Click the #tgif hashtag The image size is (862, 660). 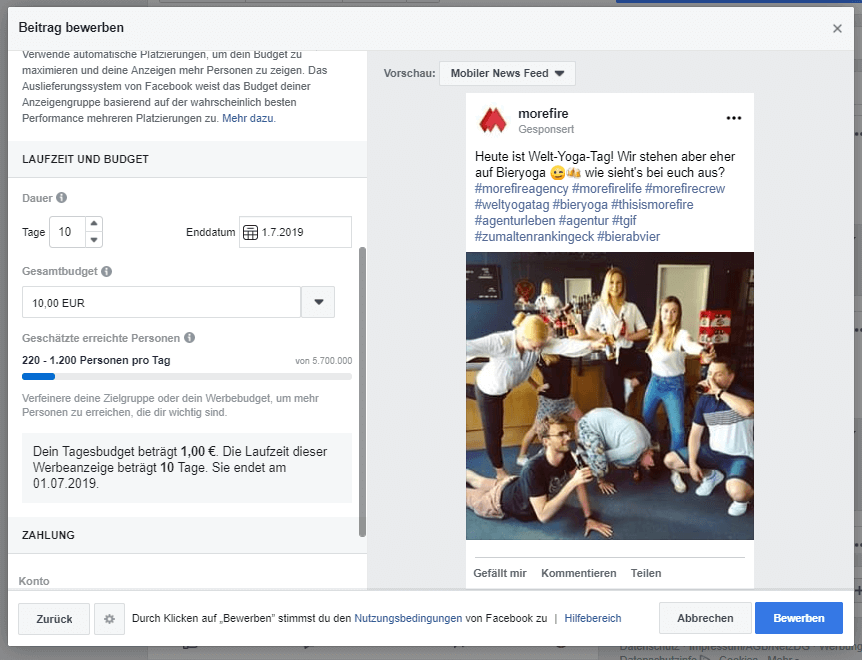[624, 220]
